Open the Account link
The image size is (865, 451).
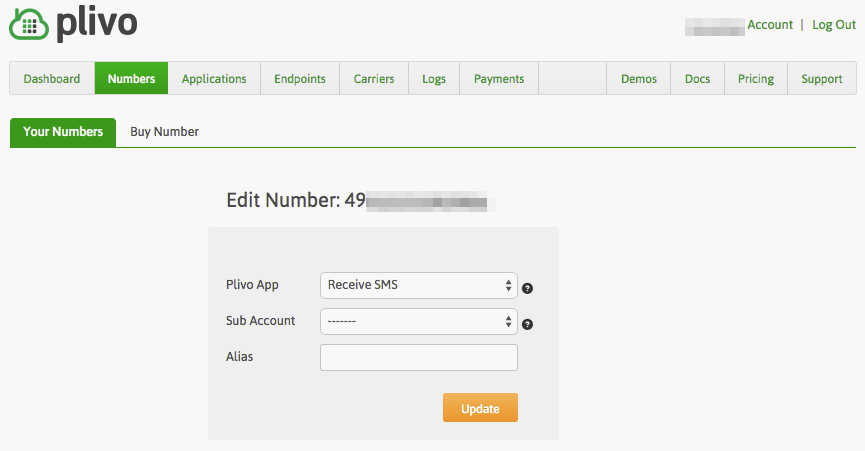pos(770,25)
